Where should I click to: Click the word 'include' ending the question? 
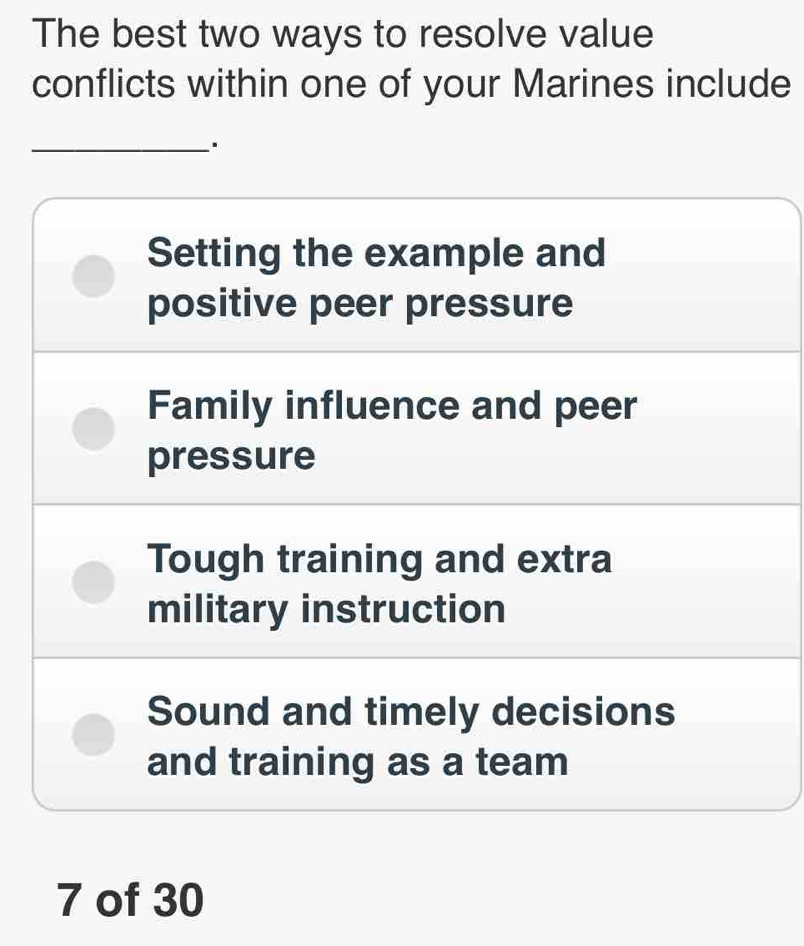click(x=729, y=83)
